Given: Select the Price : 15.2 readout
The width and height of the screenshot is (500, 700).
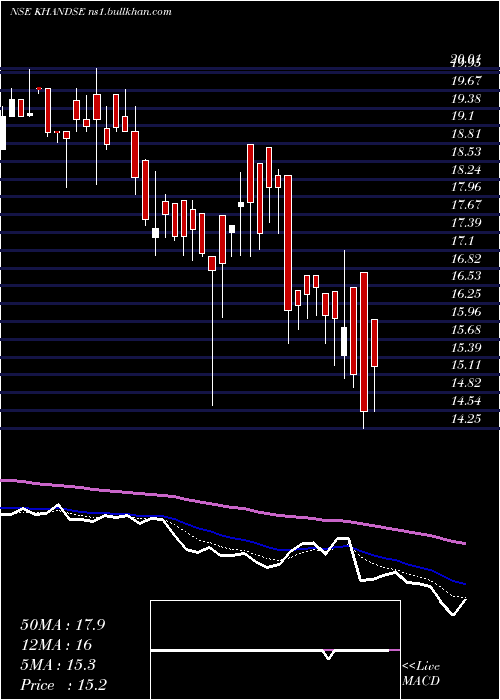Looking at the screenshot, I should [x=64, y=685].
